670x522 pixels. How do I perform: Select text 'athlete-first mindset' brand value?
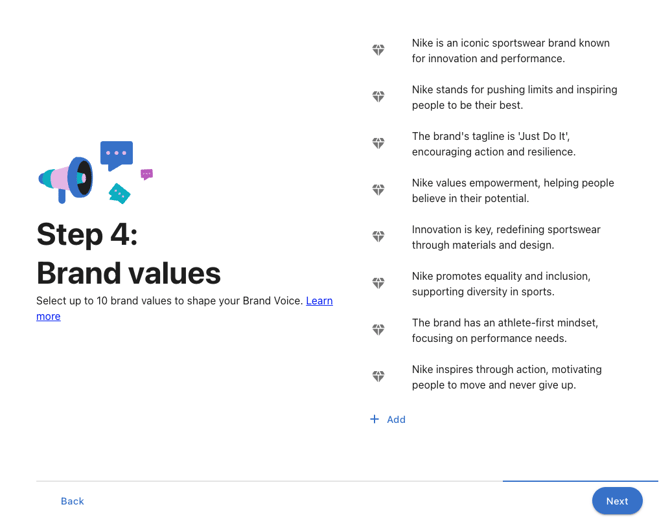[x=505, y=330]
